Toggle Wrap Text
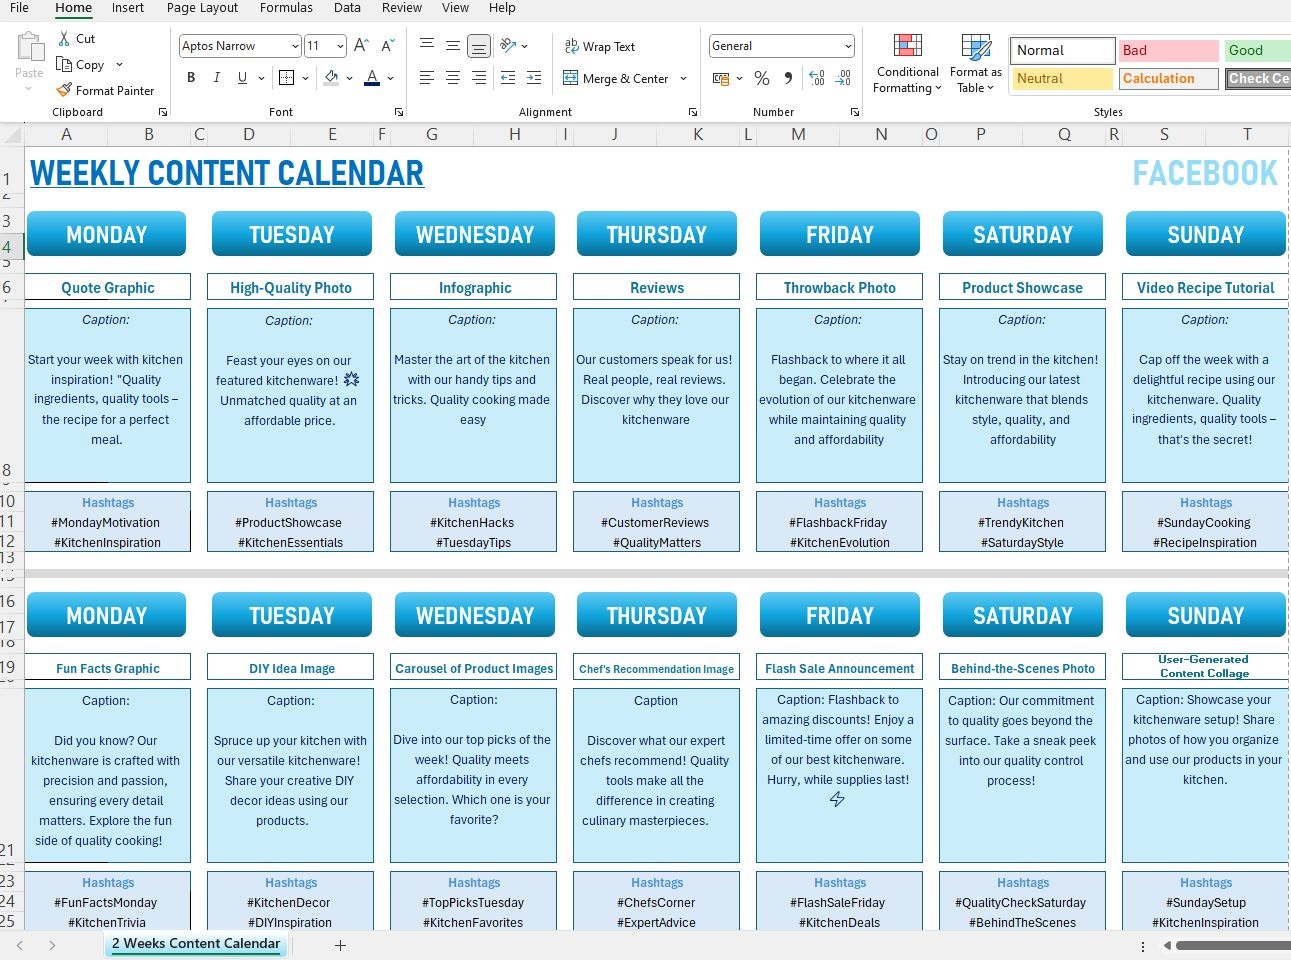The image size is (1291, 960). pyautogui.click(x=600, y=46)
